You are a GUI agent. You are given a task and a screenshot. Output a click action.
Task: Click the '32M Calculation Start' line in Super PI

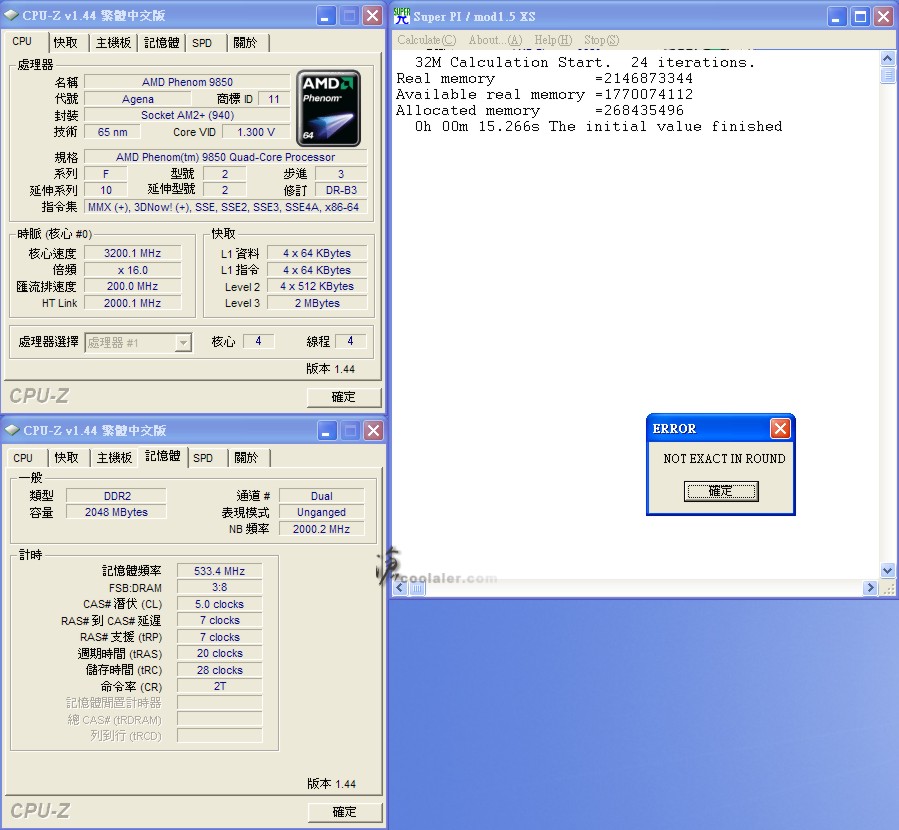[x=585, y=62]
